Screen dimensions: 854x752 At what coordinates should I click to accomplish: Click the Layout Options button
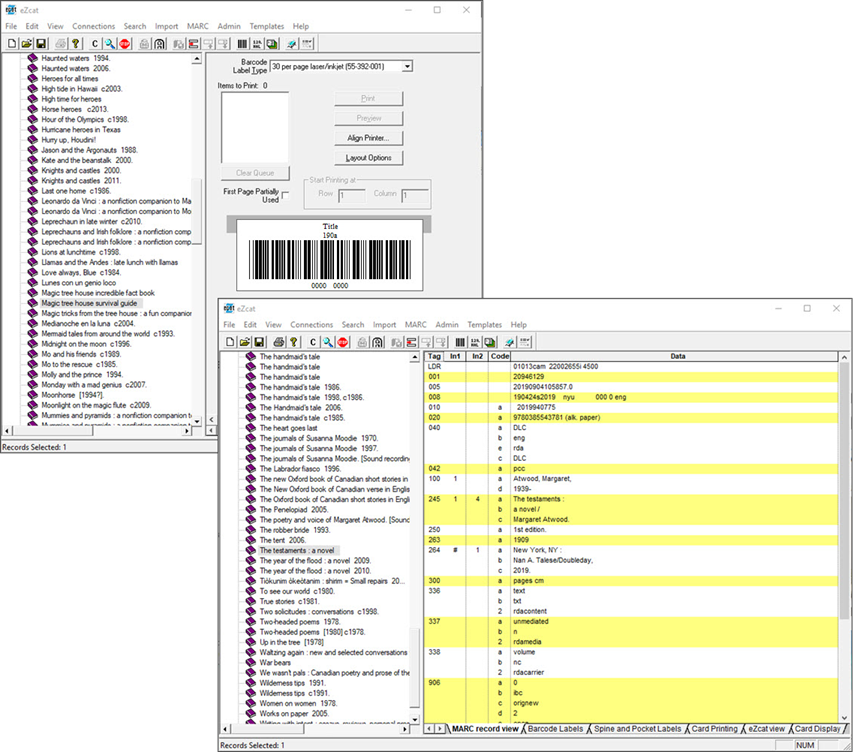368,158
